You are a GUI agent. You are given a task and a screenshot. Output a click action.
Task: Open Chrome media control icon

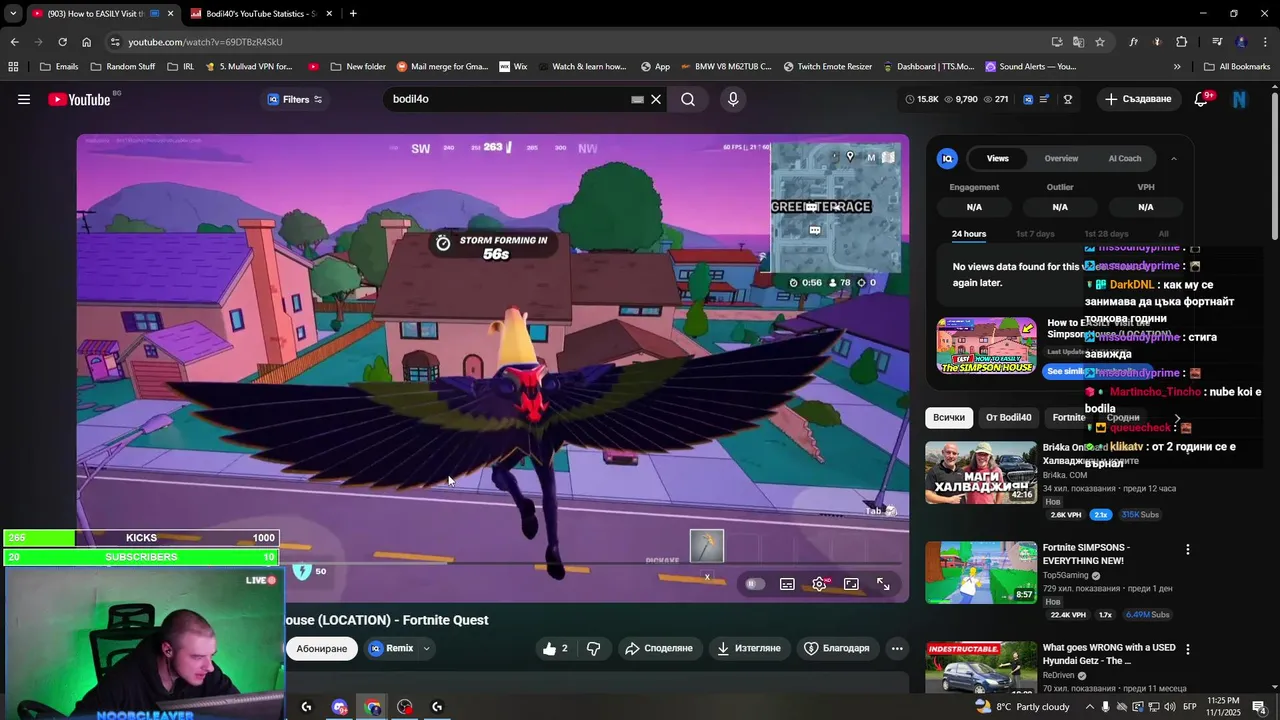(1217, 42)
